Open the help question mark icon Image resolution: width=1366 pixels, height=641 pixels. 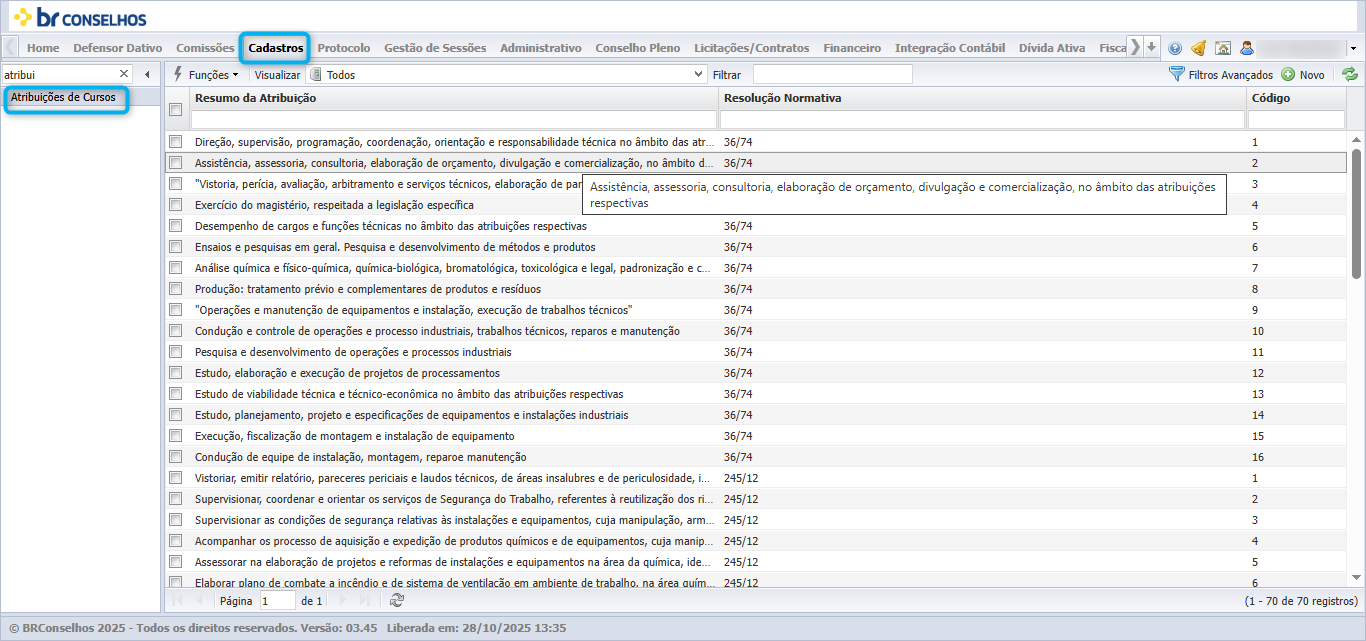(1175, 48)
